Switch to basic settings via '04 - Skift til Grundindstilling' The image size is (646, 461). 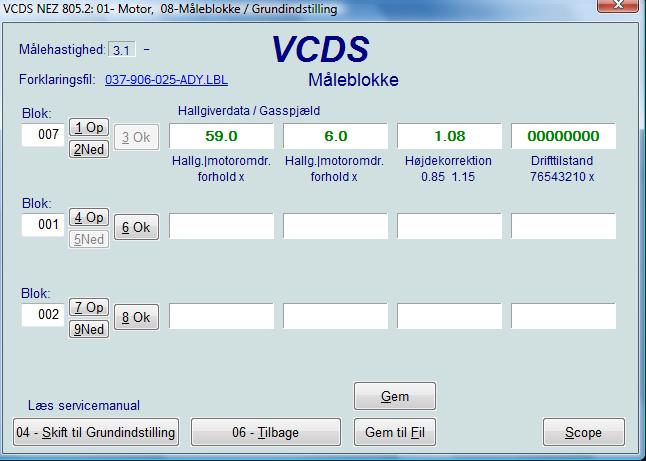coord(95,432)
